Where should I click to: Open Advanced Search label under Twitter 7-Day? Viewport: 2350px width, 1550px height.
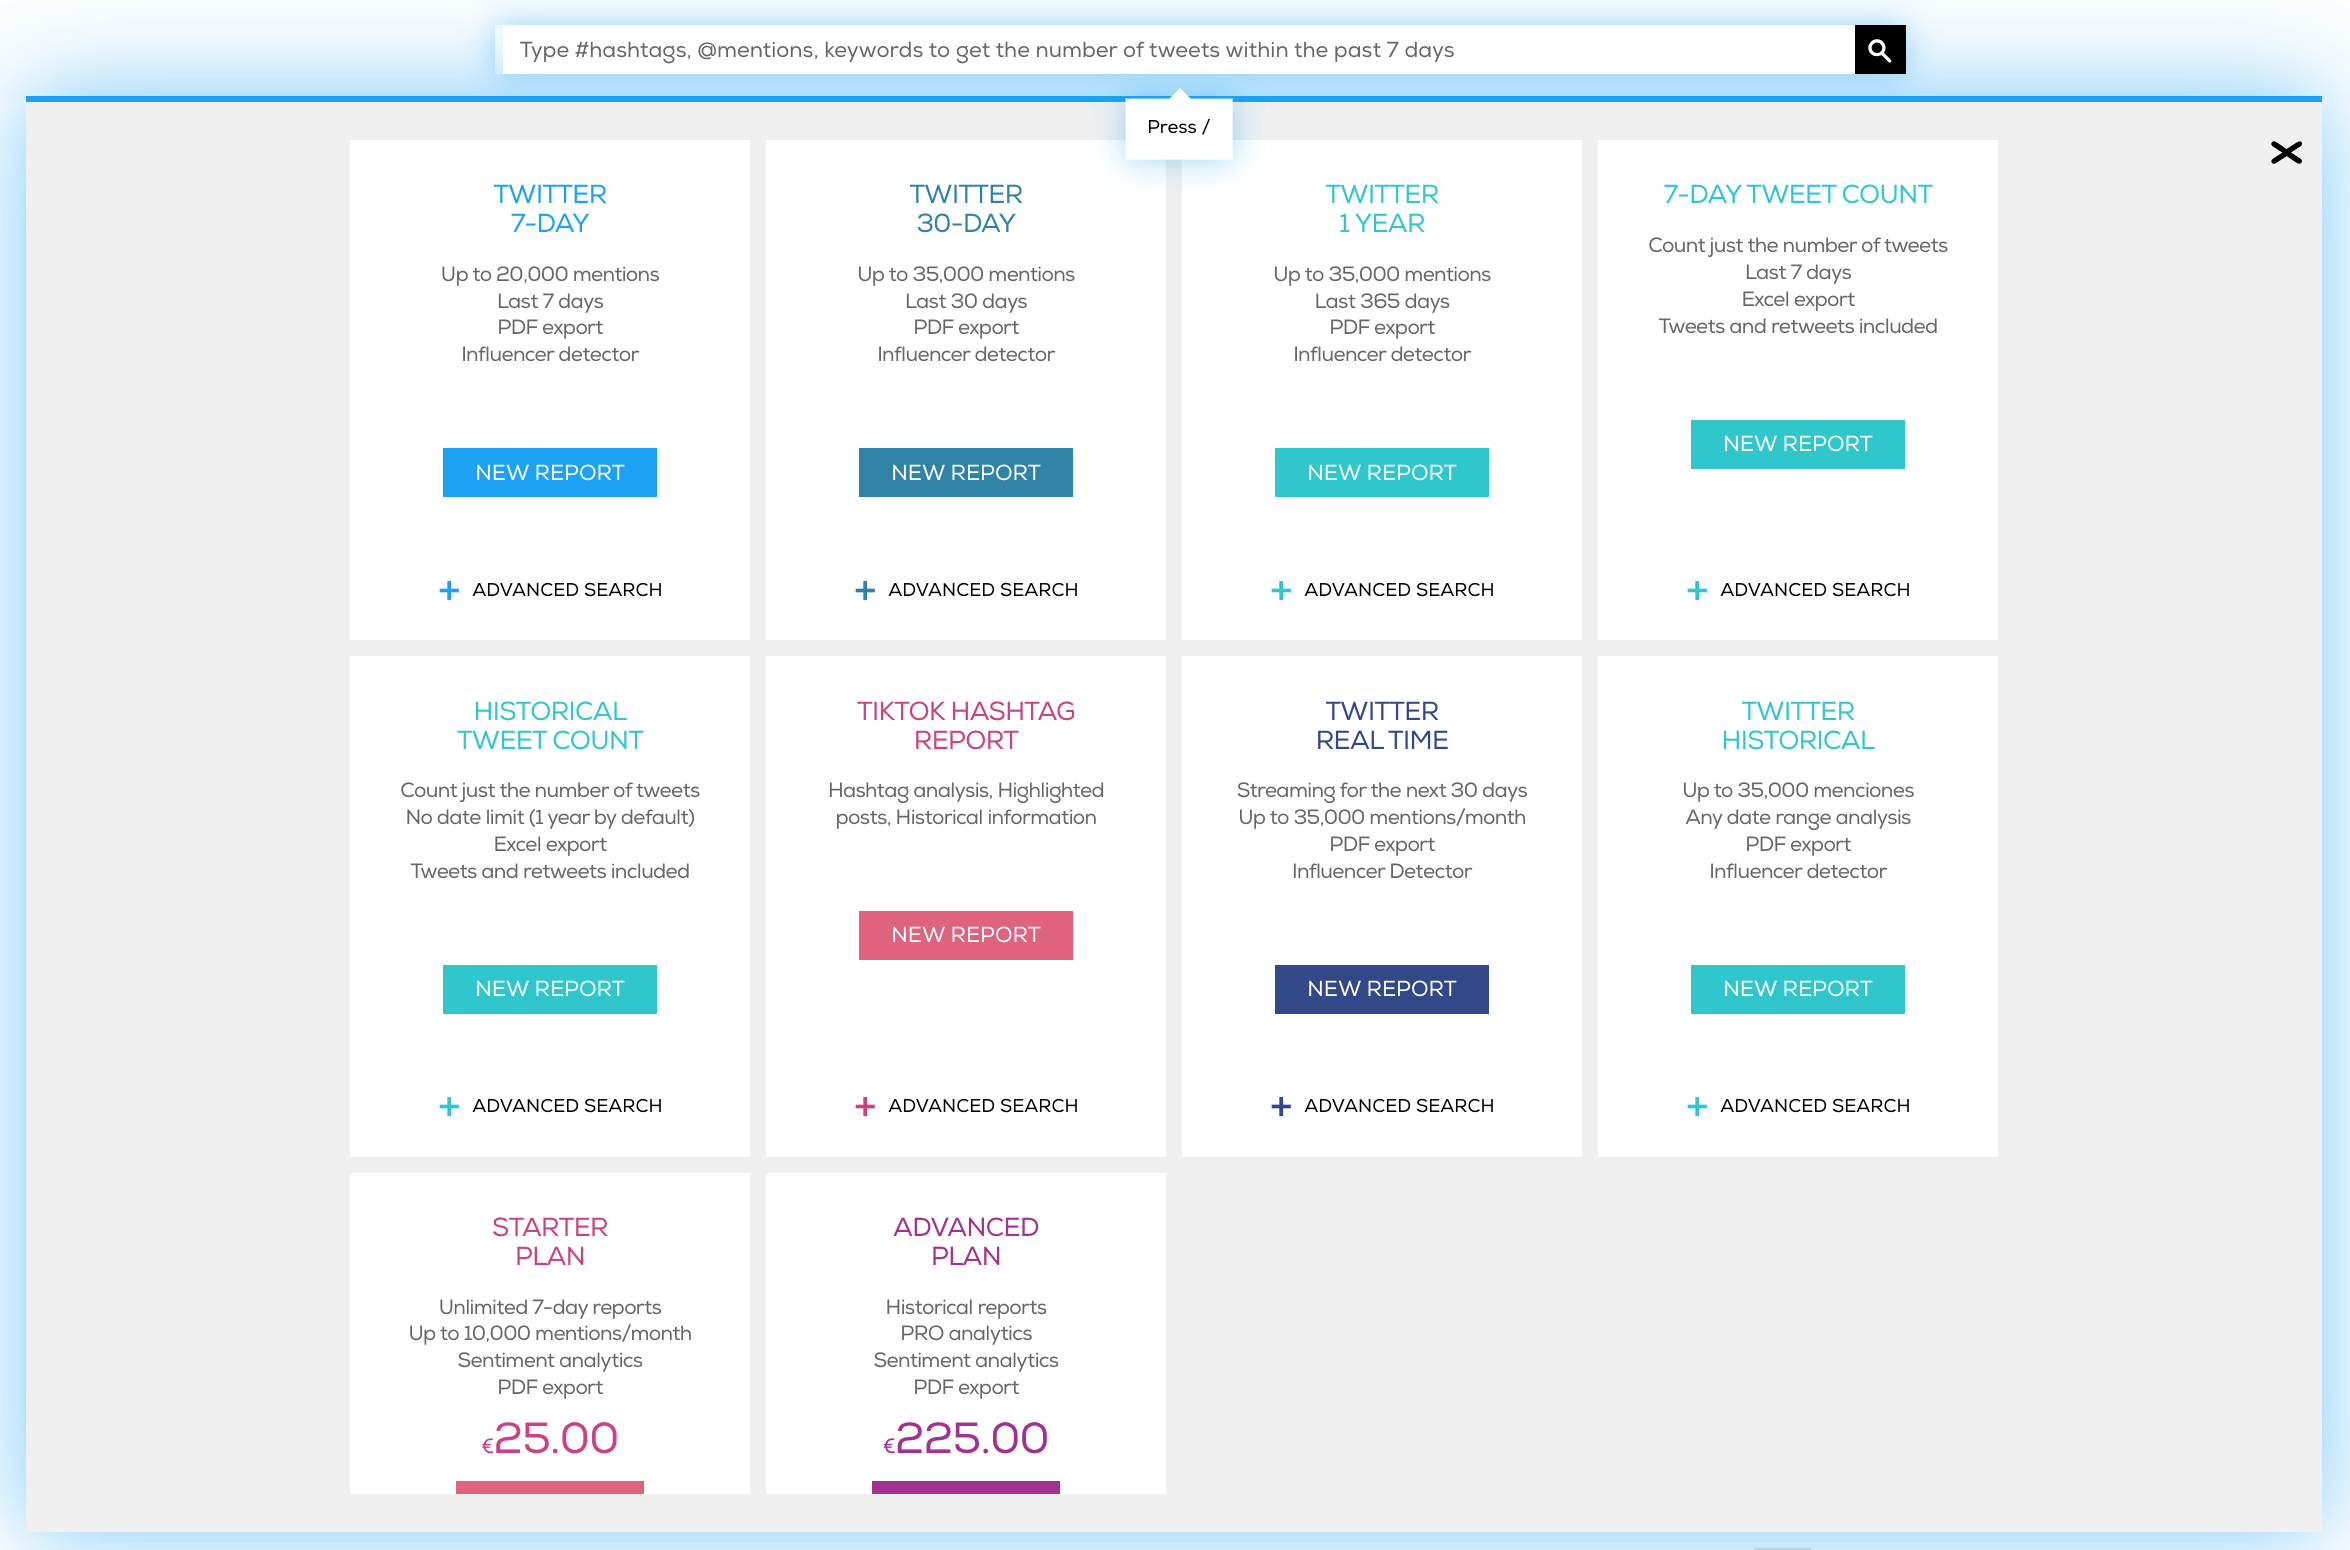[567, 590]
